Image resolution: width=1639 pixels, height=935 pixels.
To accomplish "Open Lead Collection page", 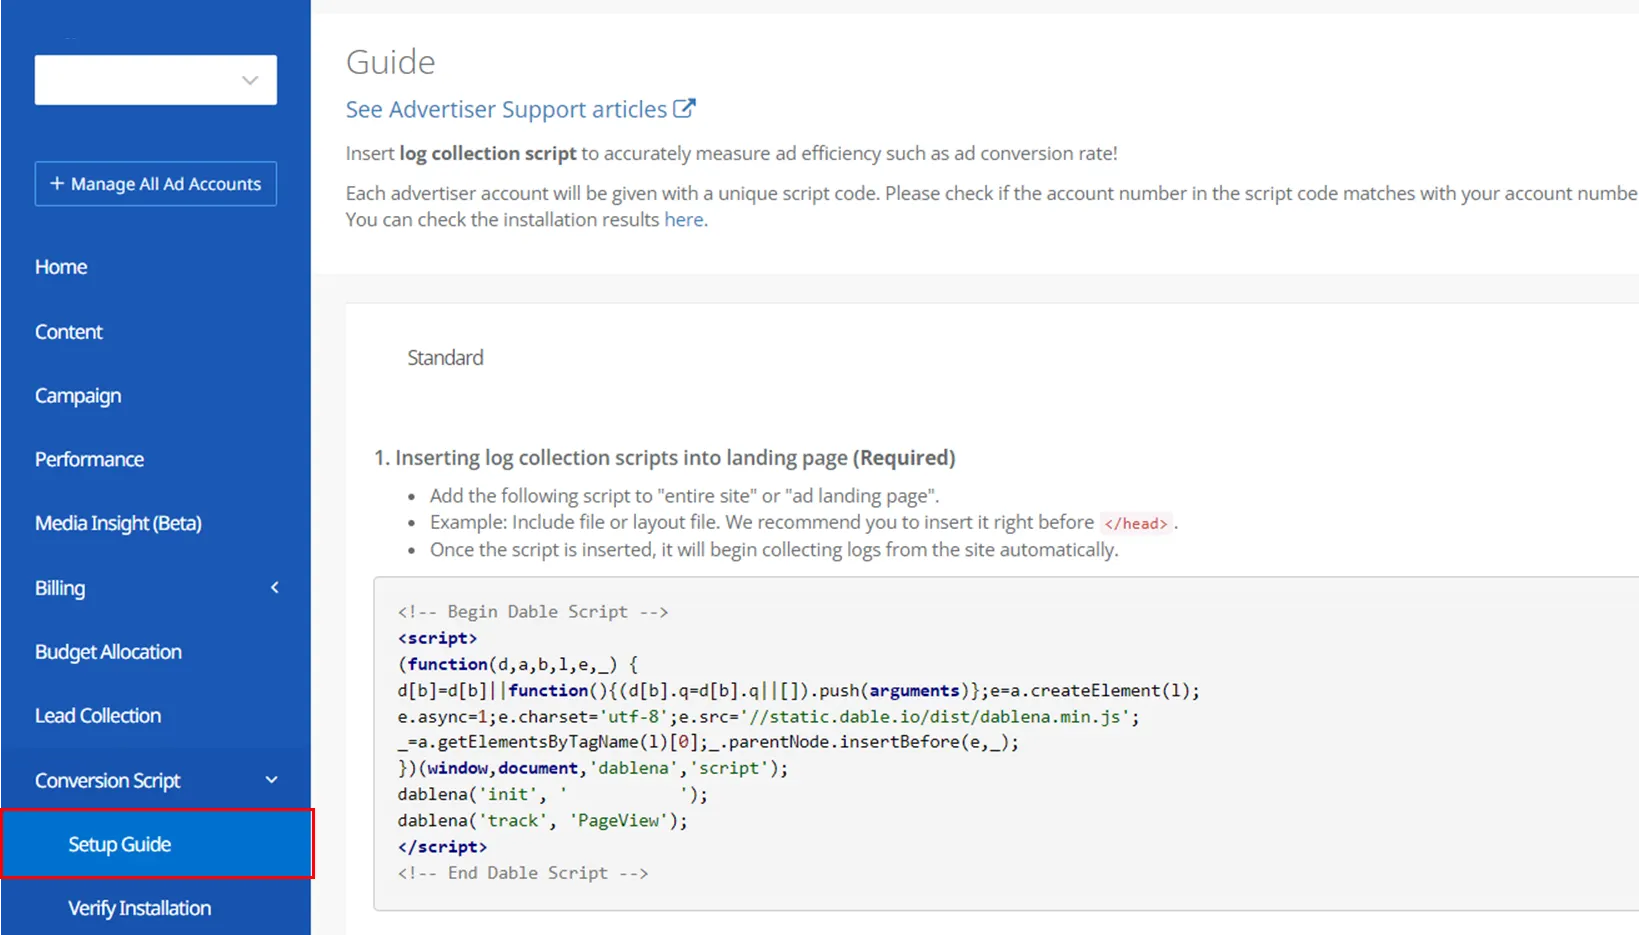I will (98, 716).
